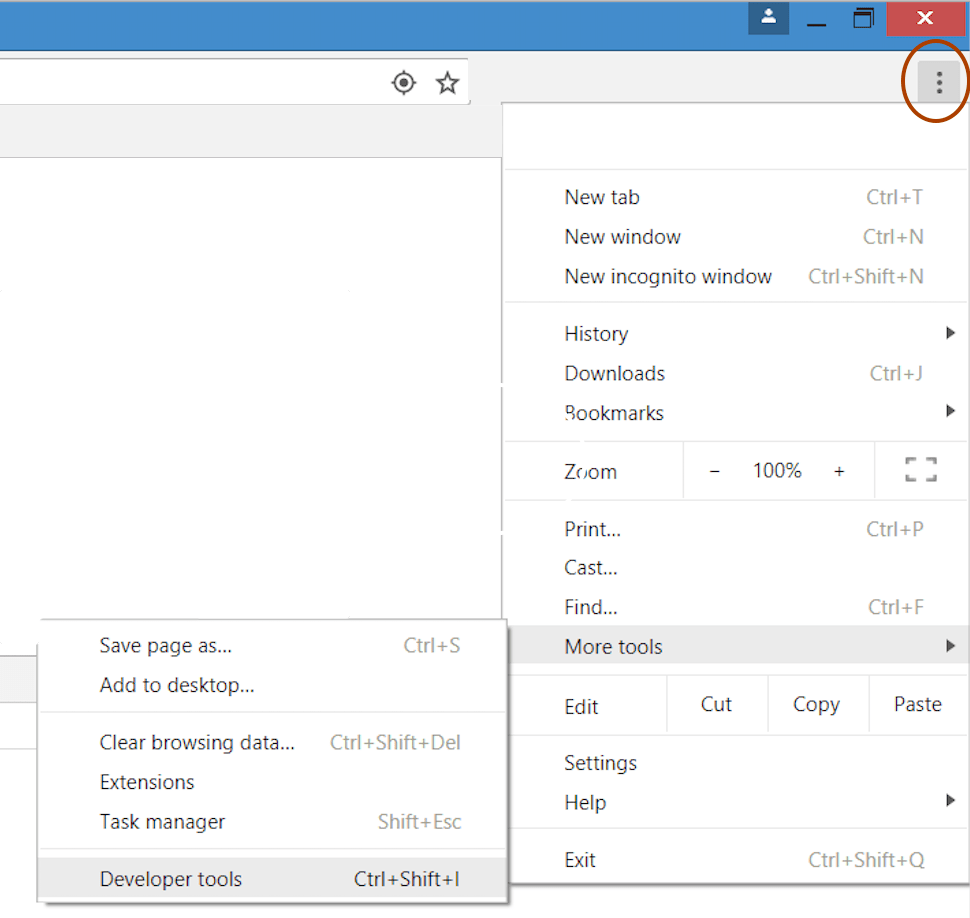Open the user profile icon in title bar

(768, 18)
